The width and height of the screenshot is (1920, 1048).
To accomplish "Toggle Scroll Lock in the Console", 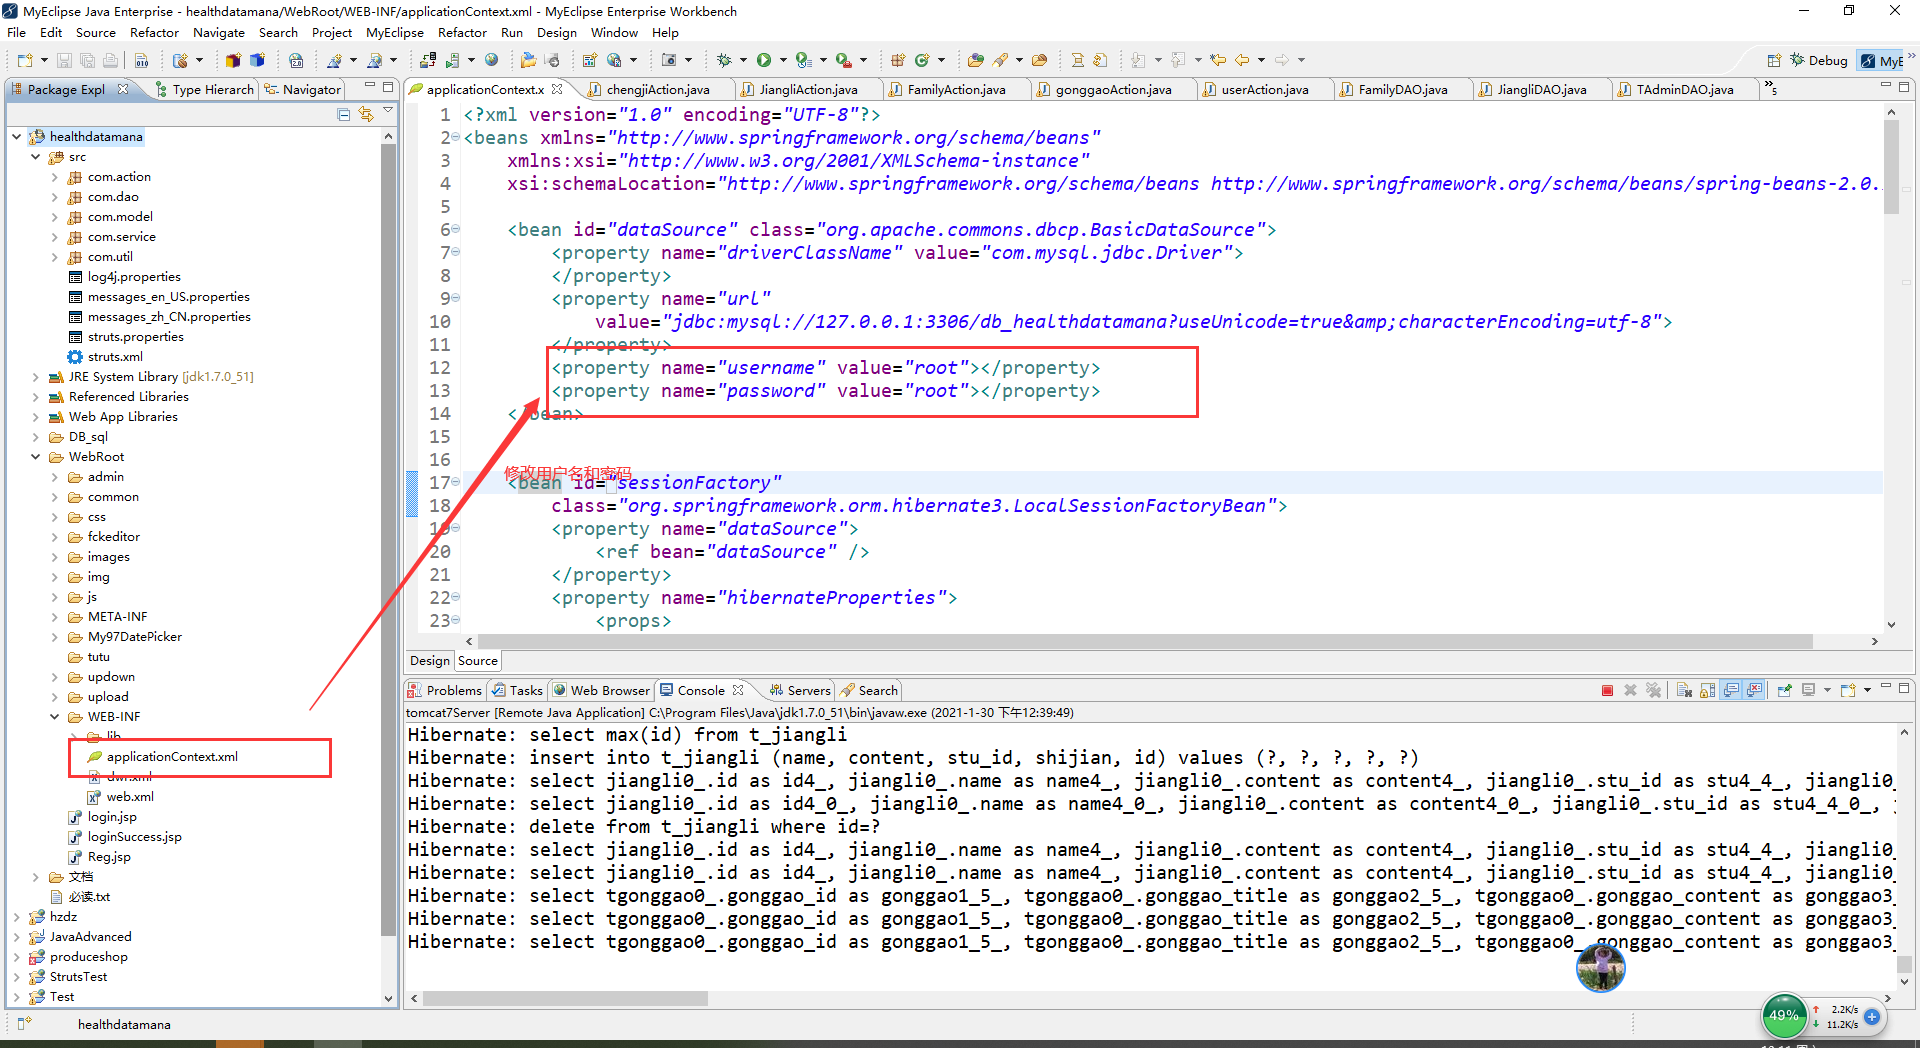I will (1708, 690).
